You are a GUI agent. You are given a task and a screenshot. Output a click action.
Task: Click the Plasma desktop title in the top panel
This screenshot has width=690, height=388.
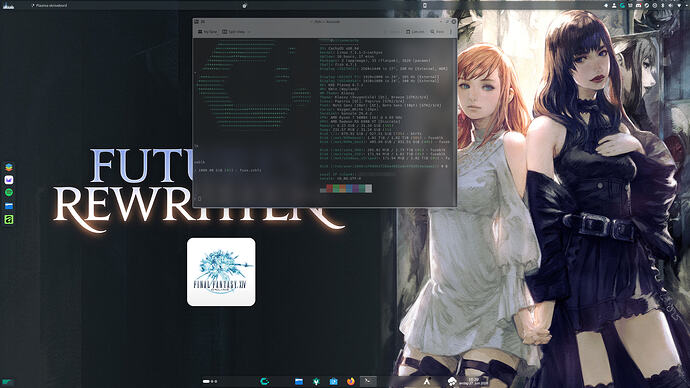pyautogui.click(x=50, y=5)
